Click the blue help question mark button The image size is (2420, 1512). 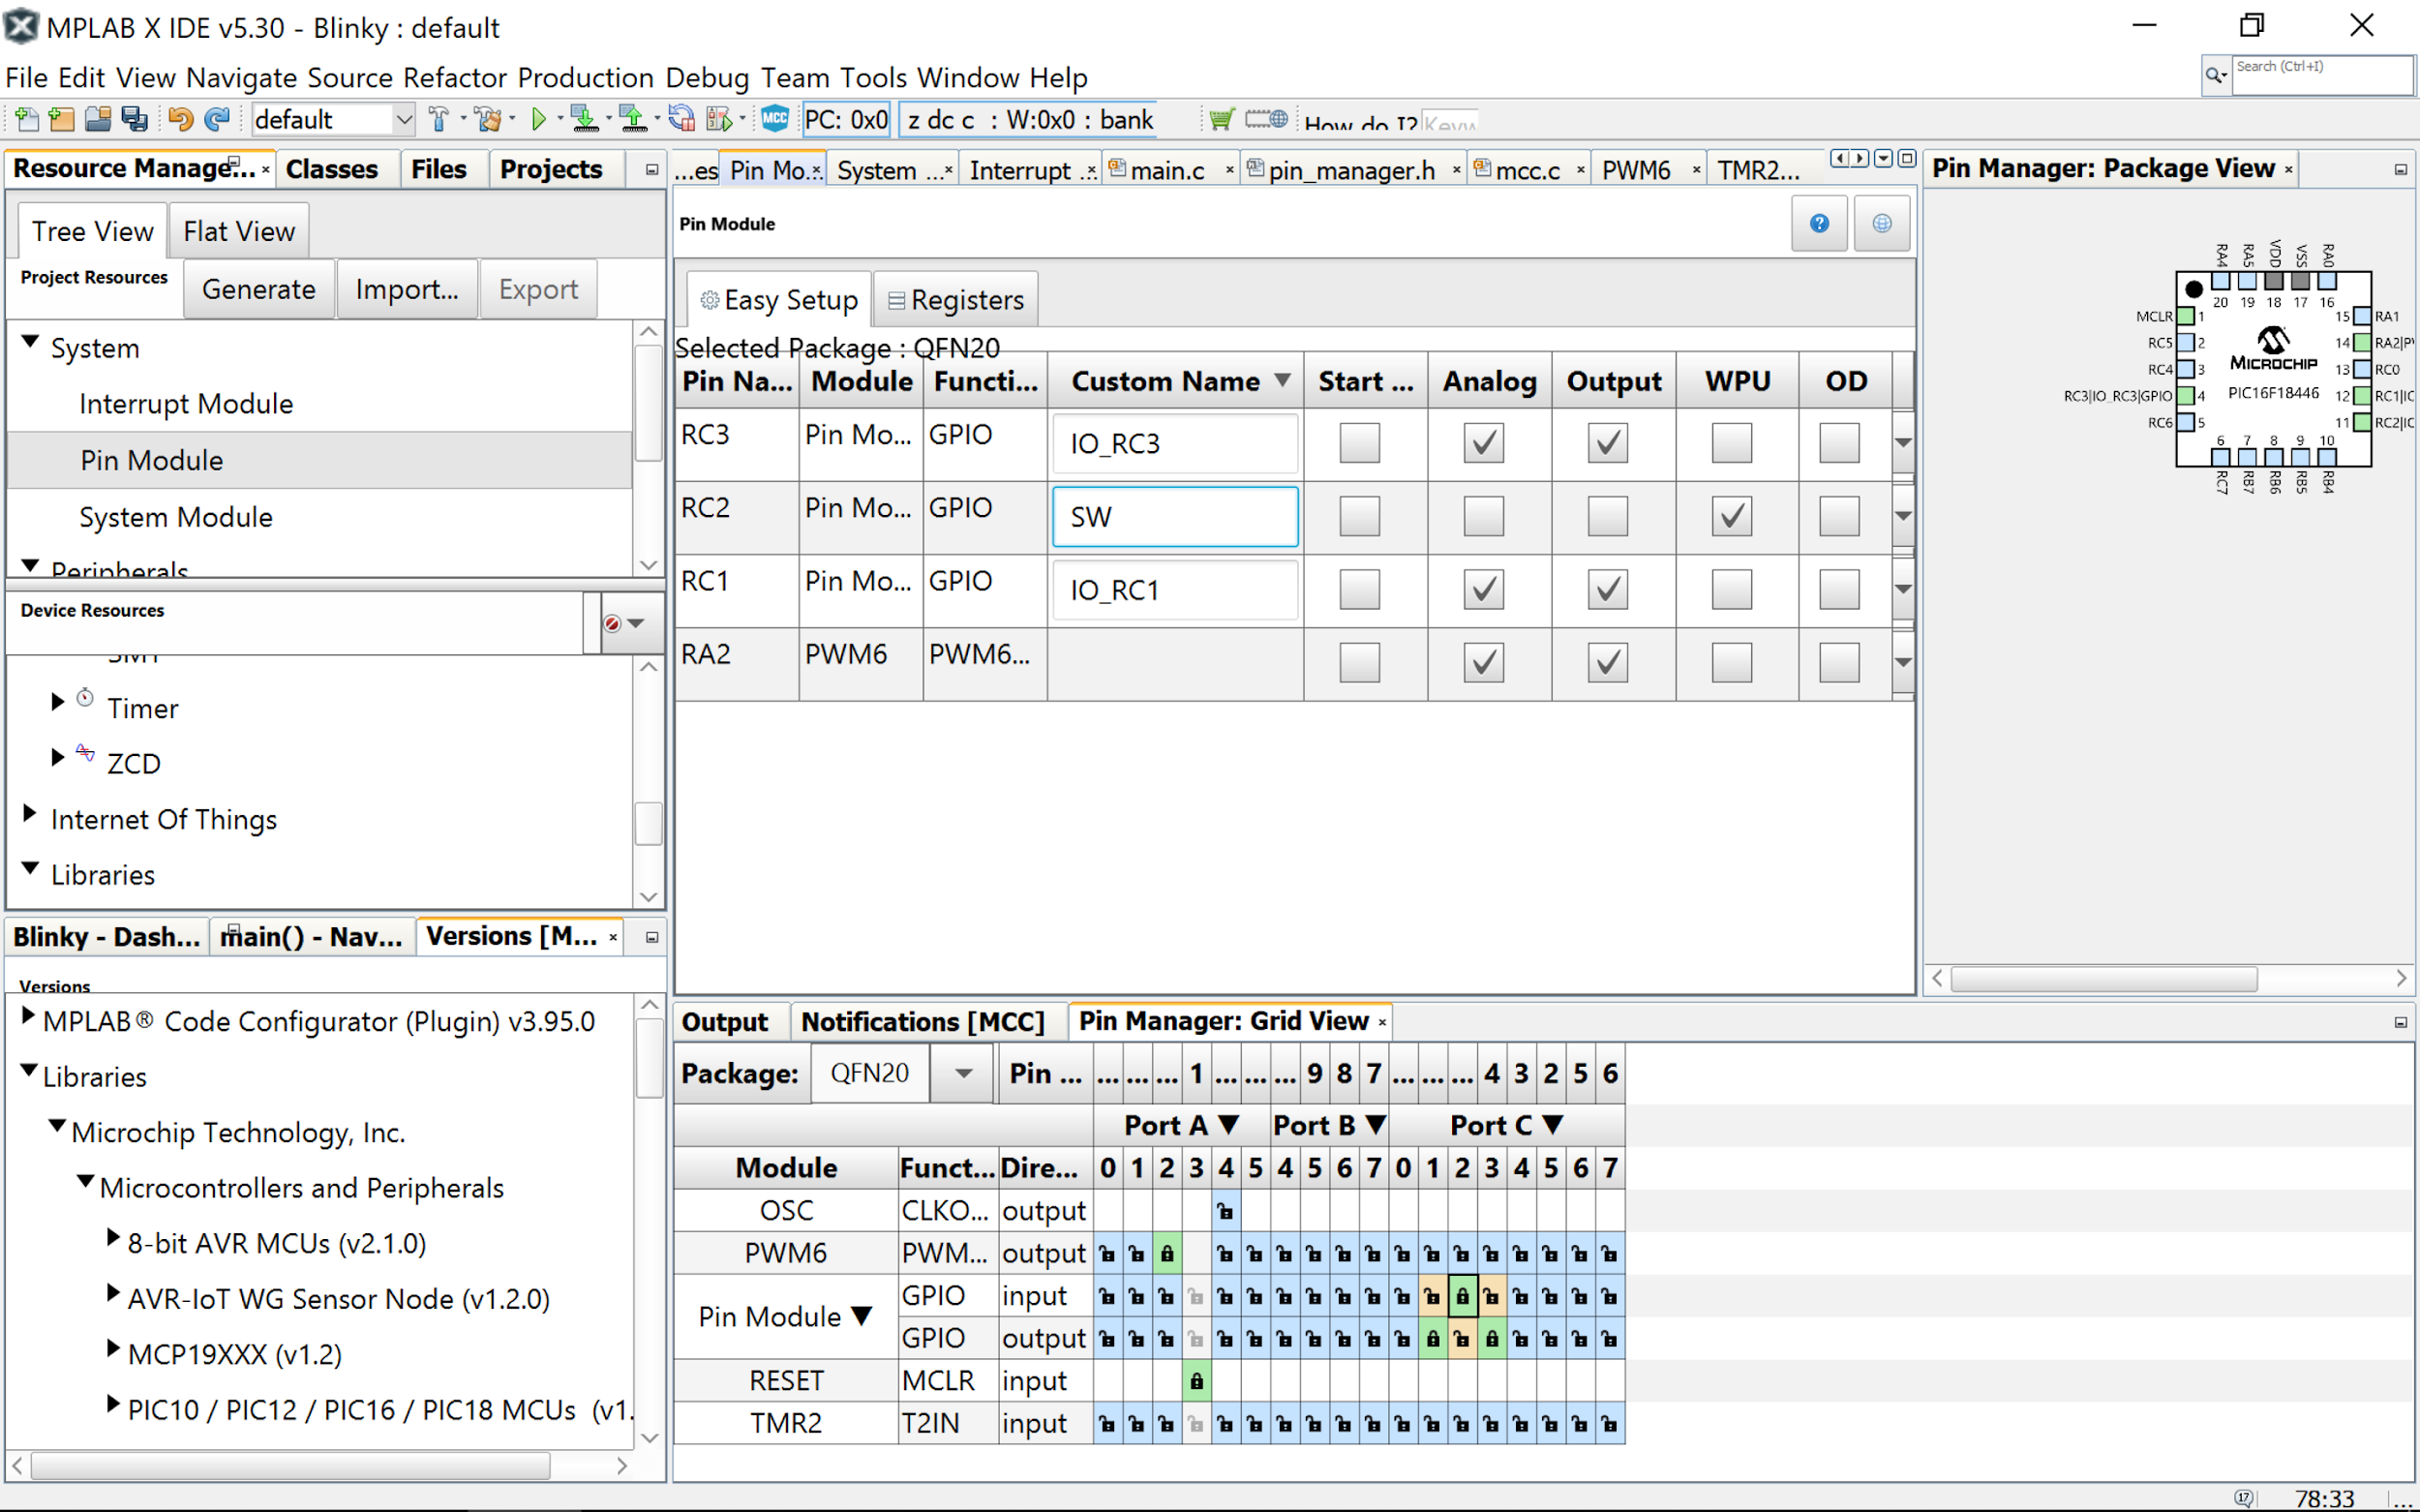coord(1819,223)
